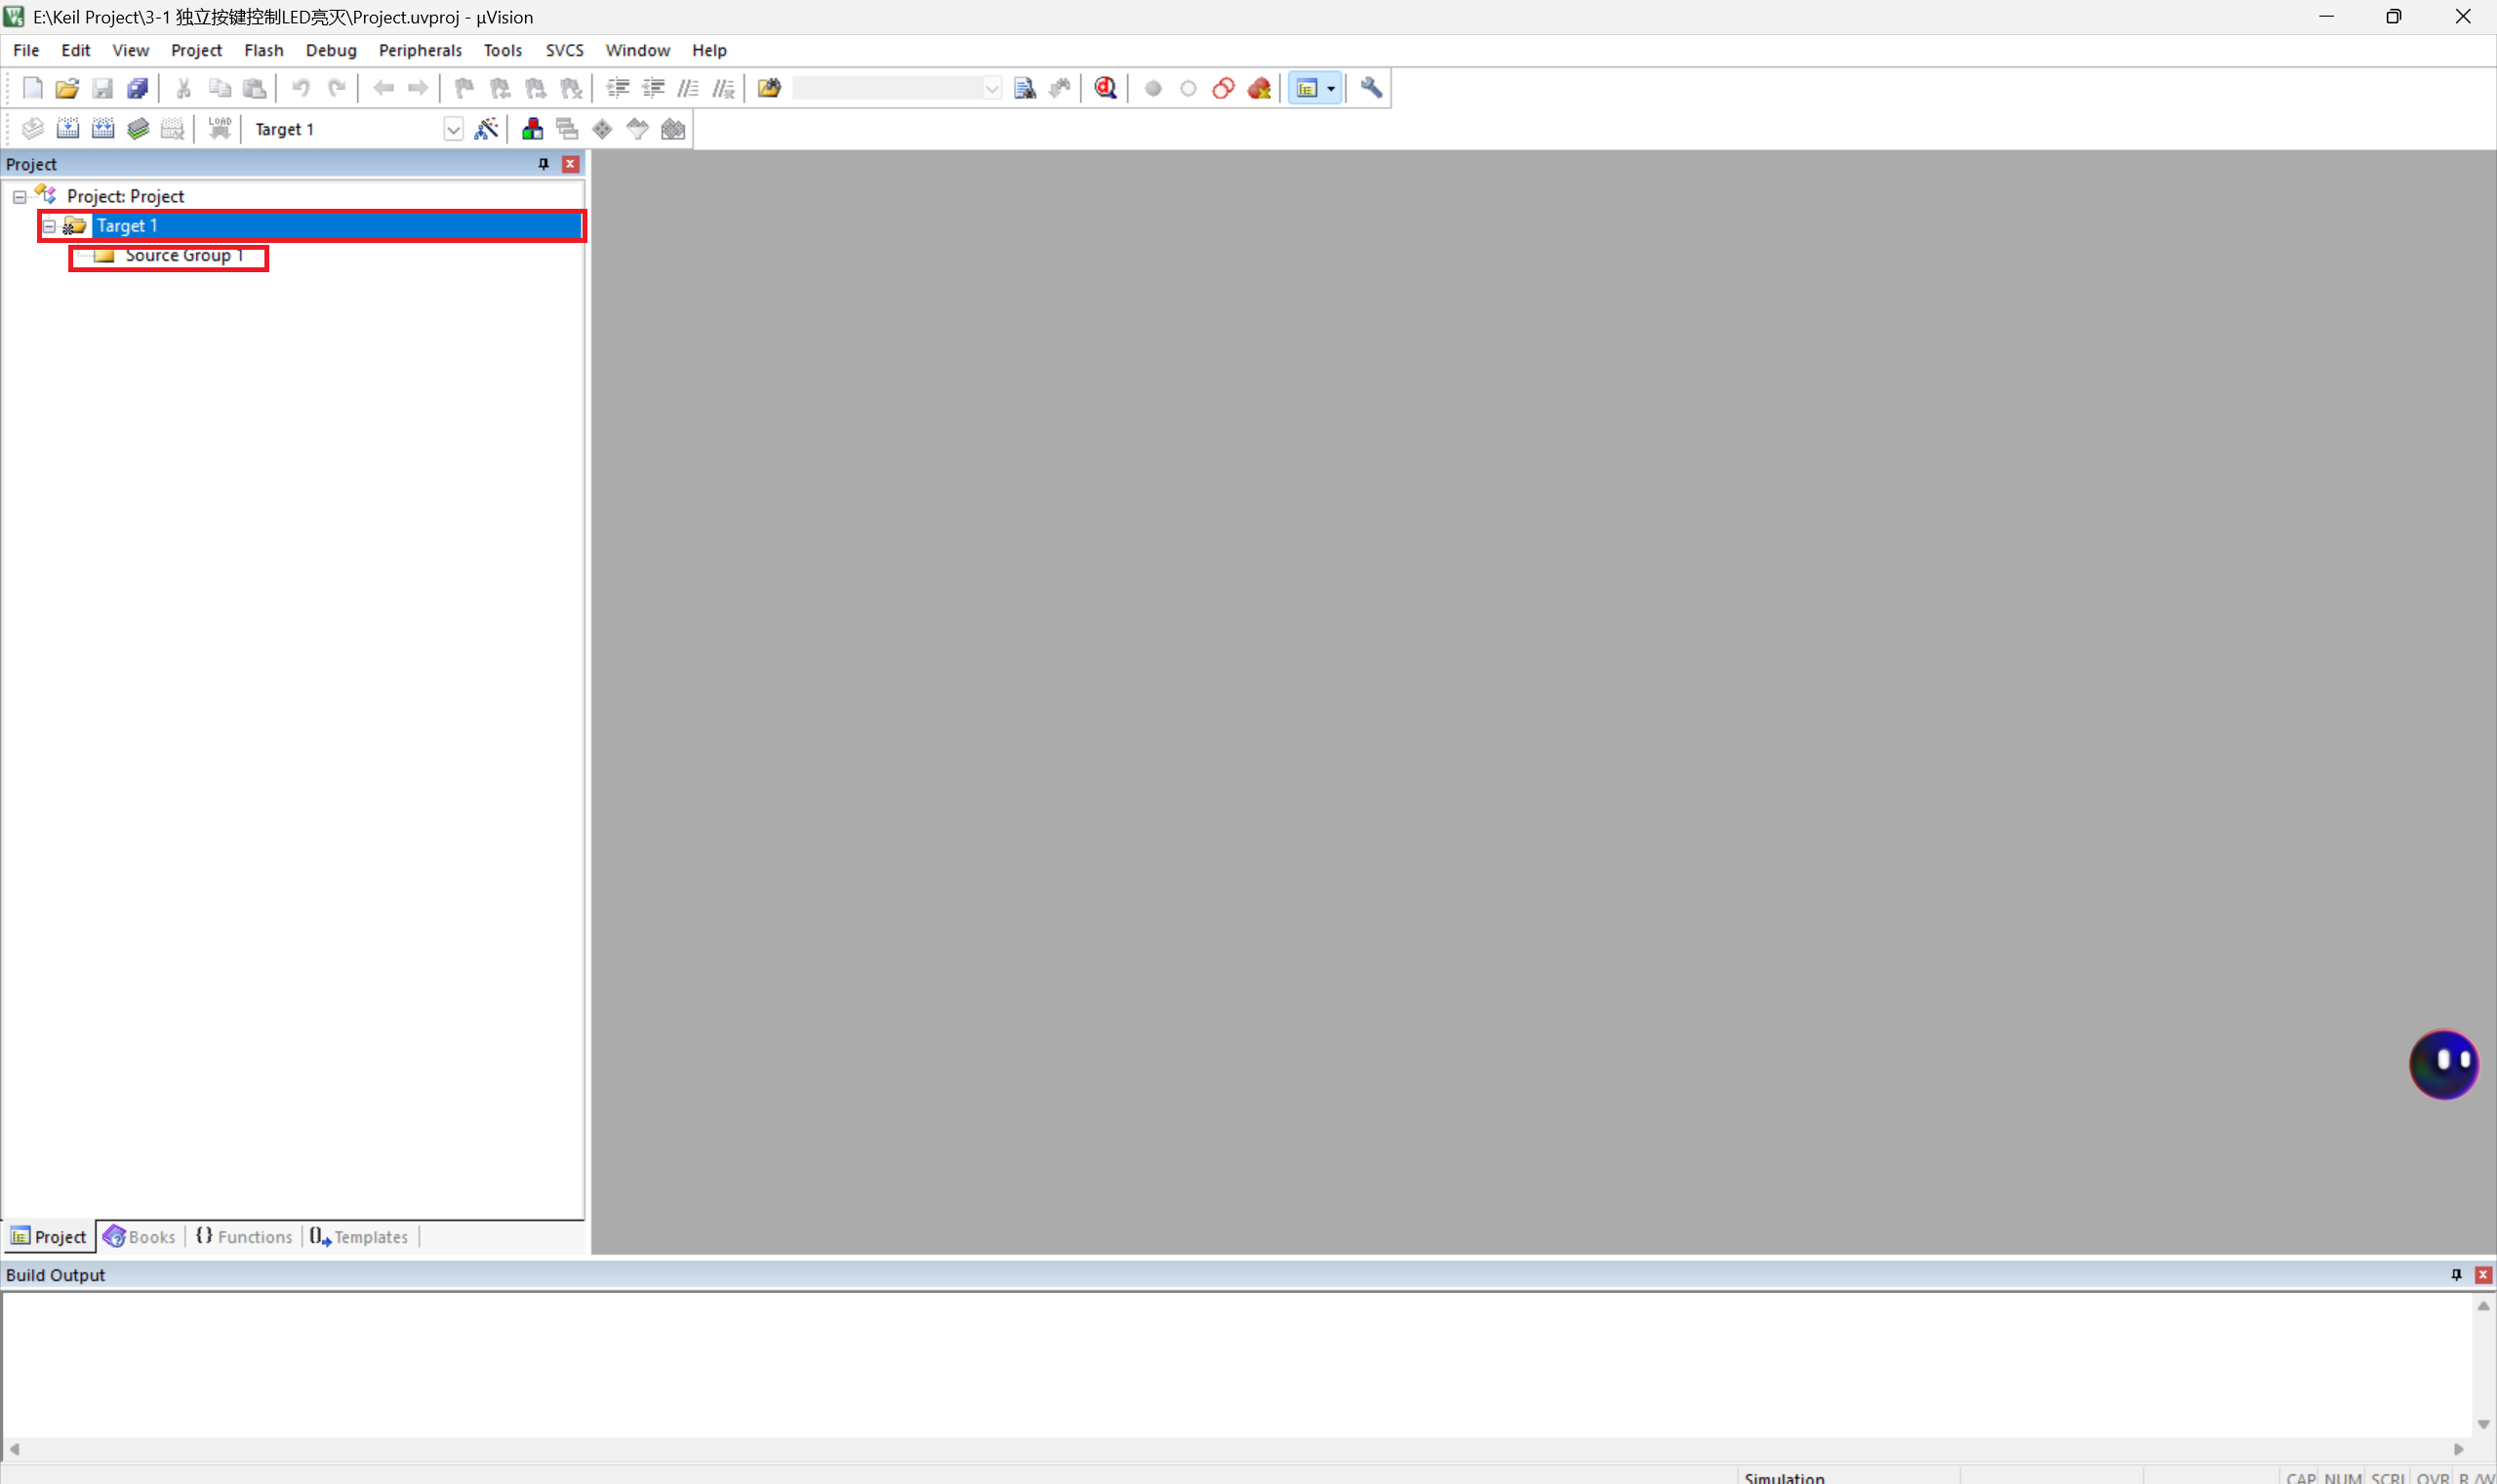Click the Configuration wrench icon

coord(1371,88)
